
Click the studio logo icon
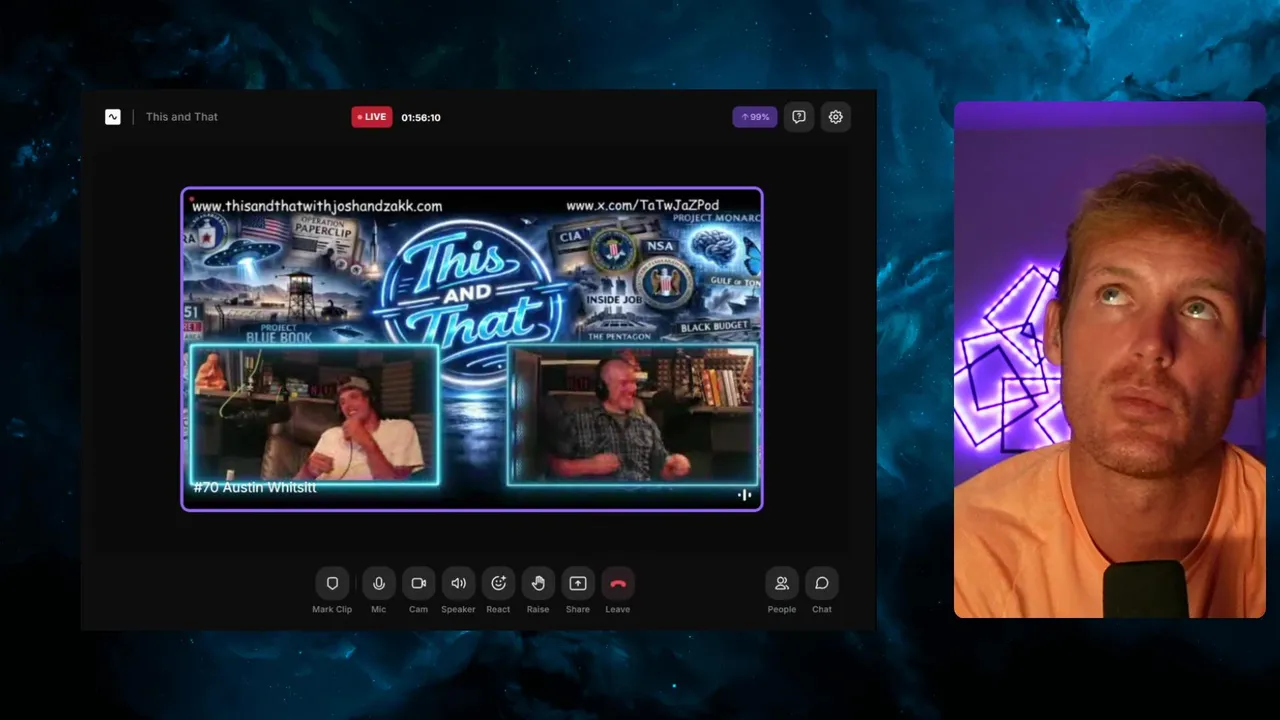point(113,117)
